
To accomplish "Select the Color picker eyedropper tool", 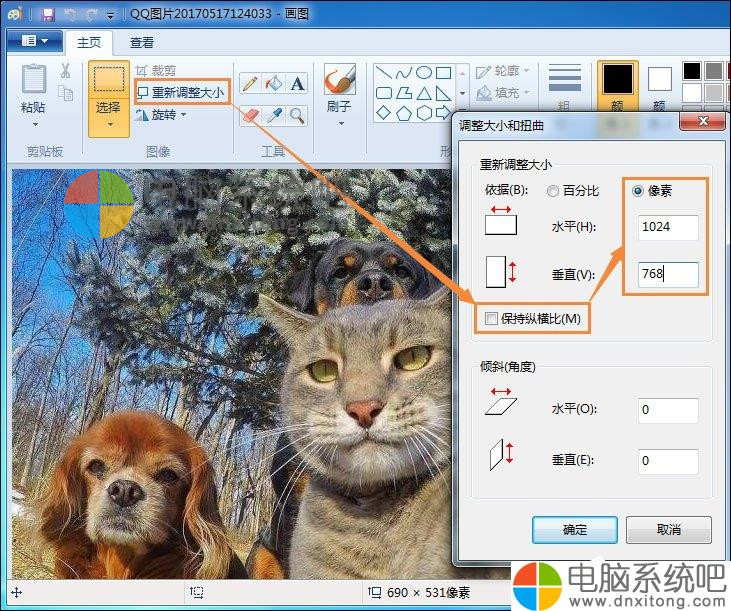I will coord(274,115).
